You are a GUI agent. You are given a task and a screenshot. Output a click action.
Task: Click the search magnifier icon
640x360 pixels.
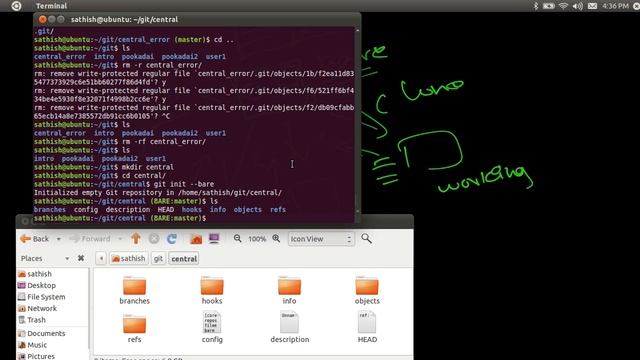(x=366, y=238)
